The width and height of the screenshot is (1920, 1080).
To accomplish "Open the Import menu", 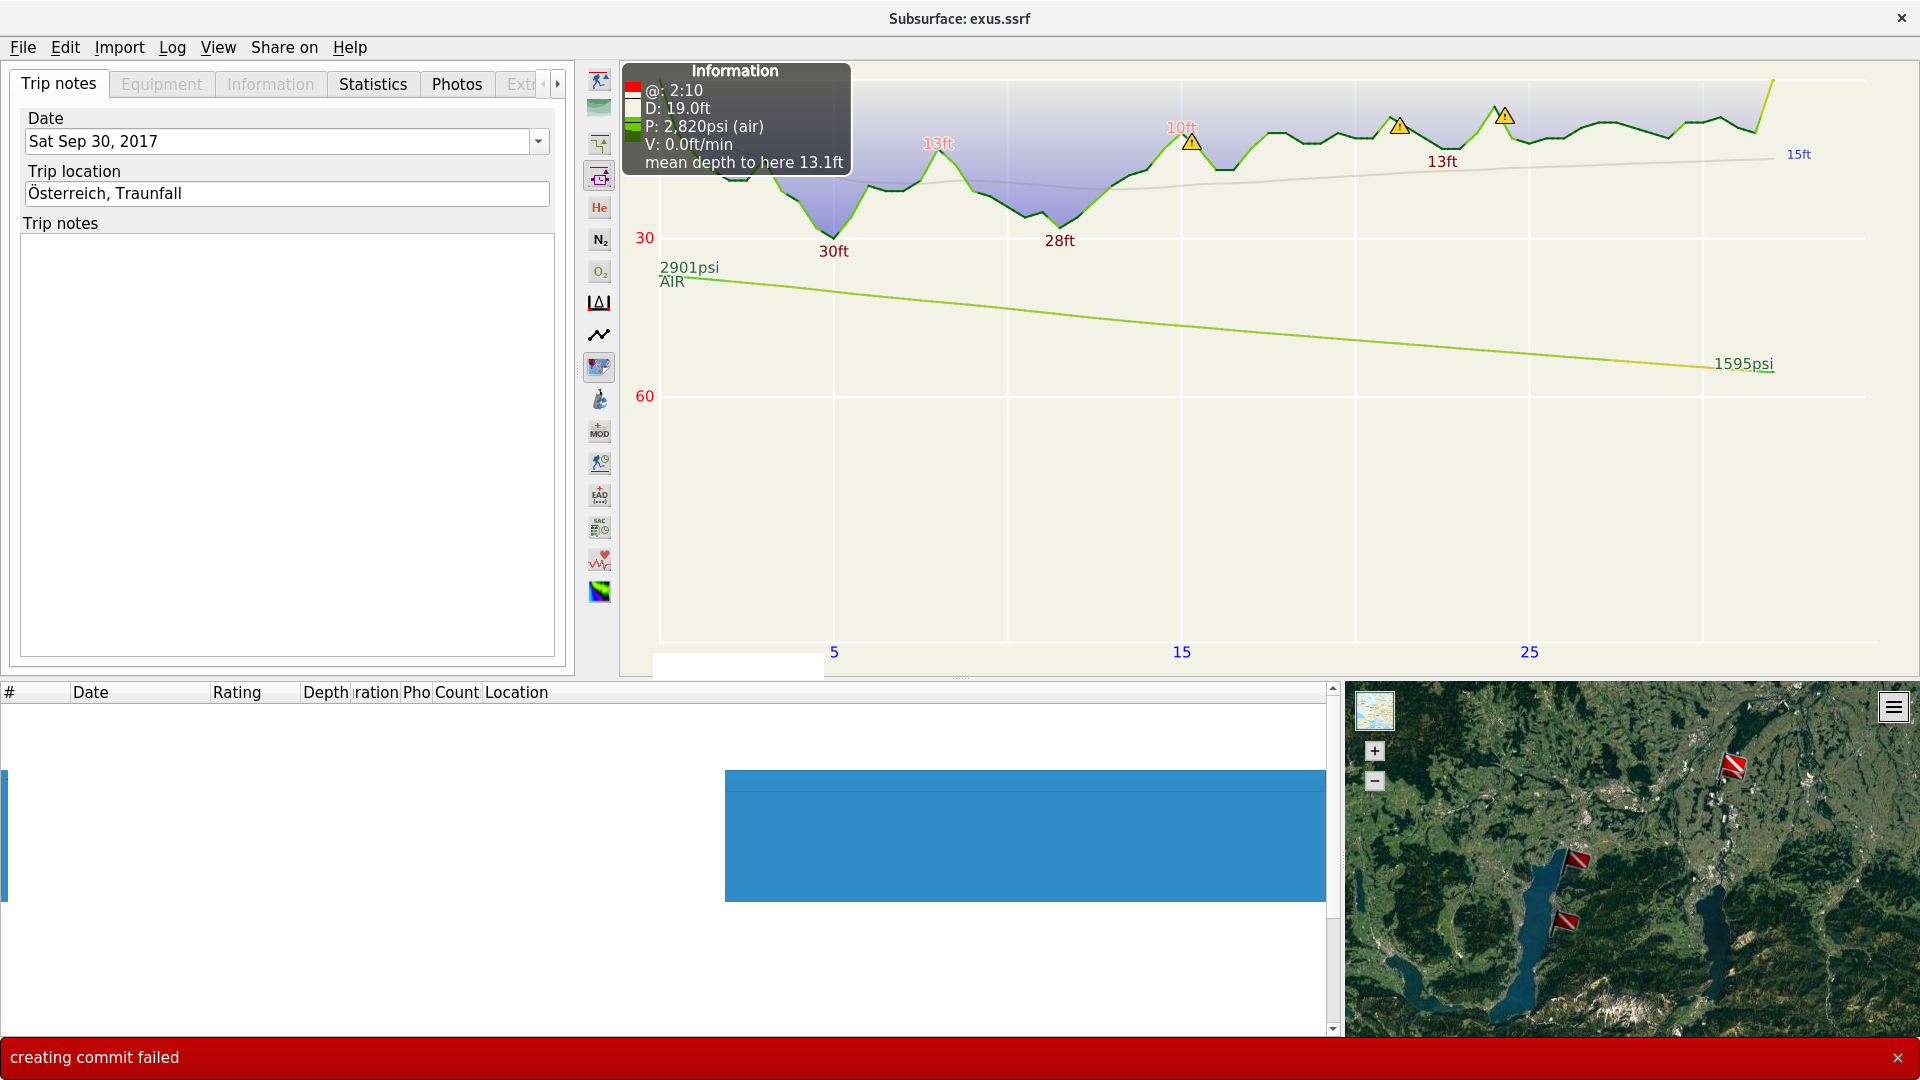I will [x=119, y=47].
